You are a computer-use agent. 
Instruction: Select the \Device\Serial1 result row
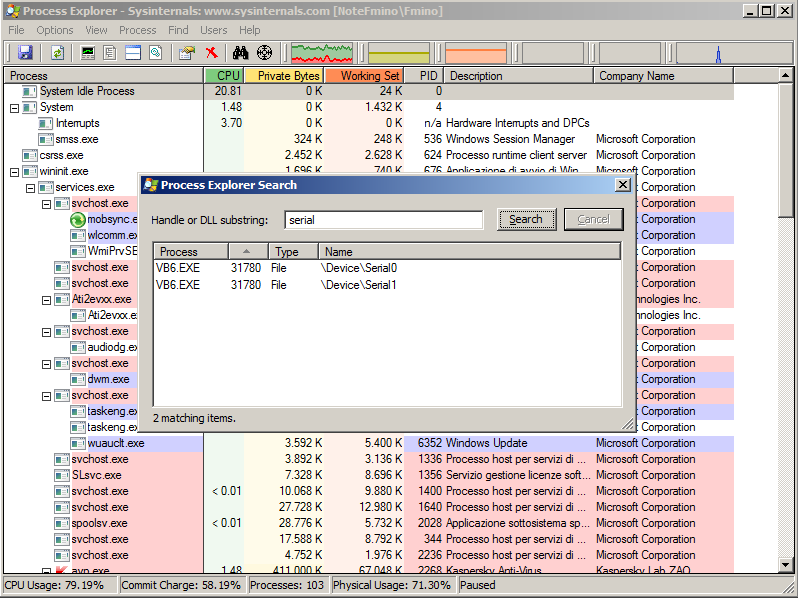point(387,285)
